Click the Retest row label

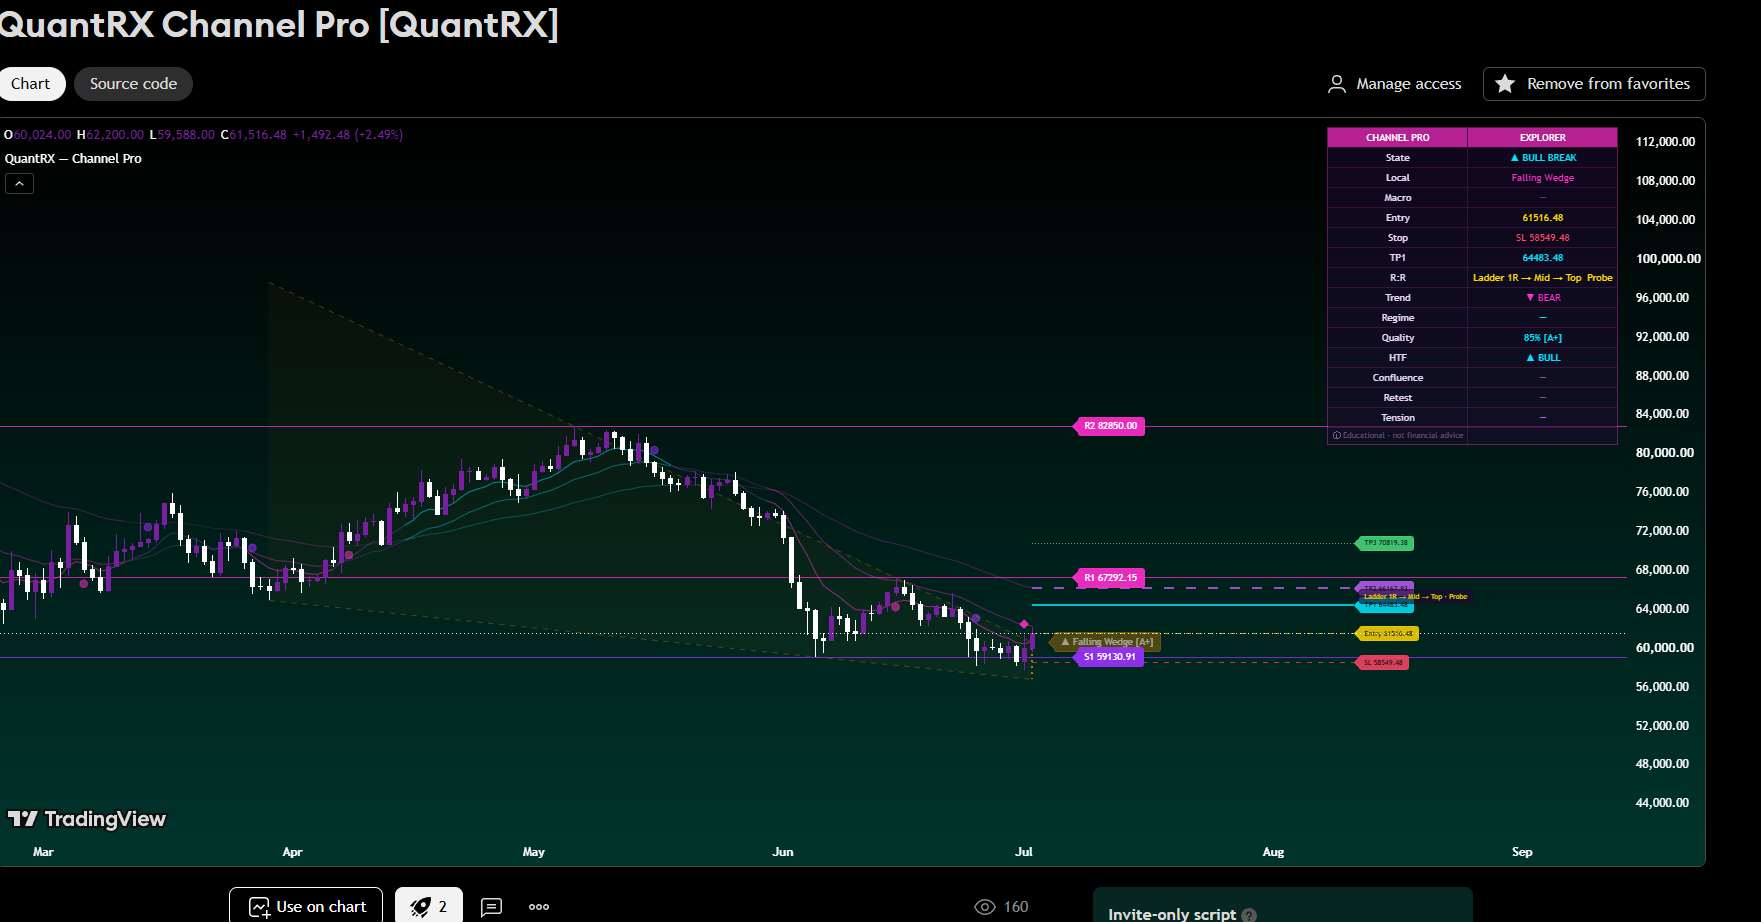tap(1397, 398)
